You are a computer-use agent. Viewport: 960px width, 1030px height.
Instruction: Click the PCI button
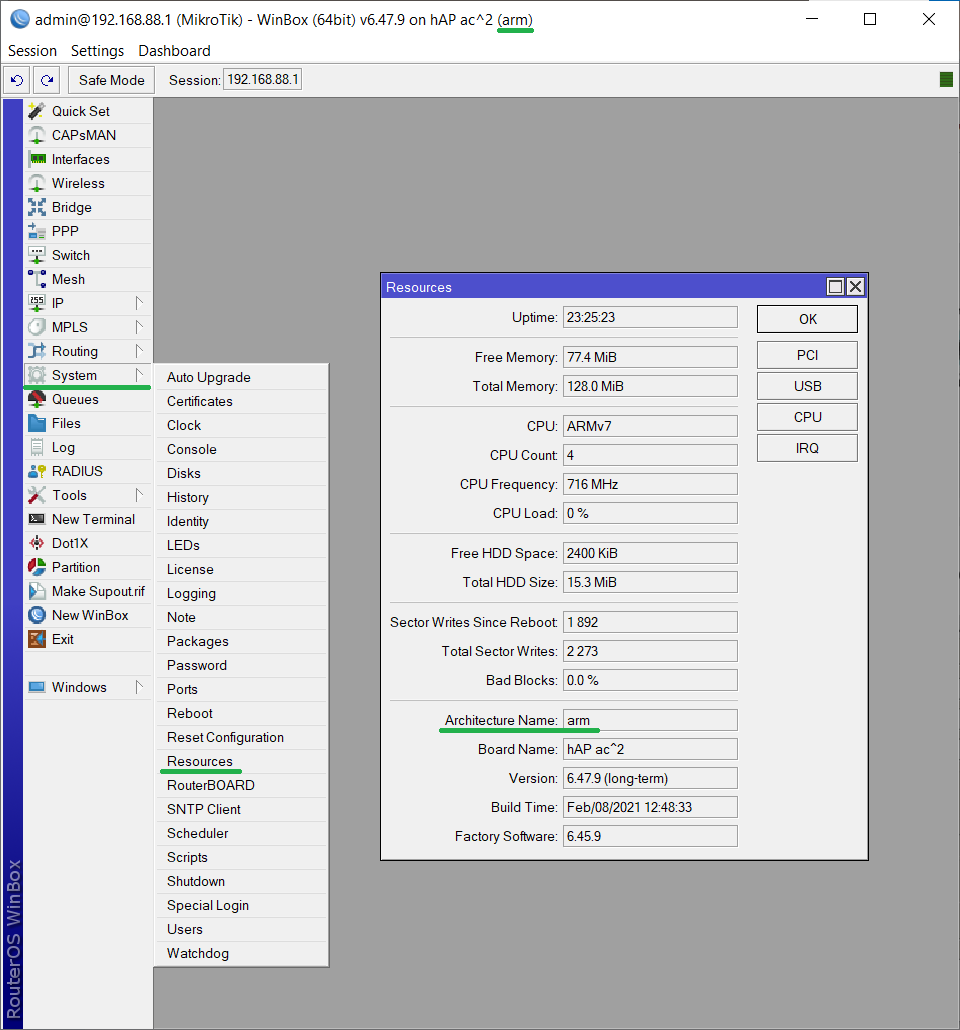pyautogui.click(x=807, y=355)
